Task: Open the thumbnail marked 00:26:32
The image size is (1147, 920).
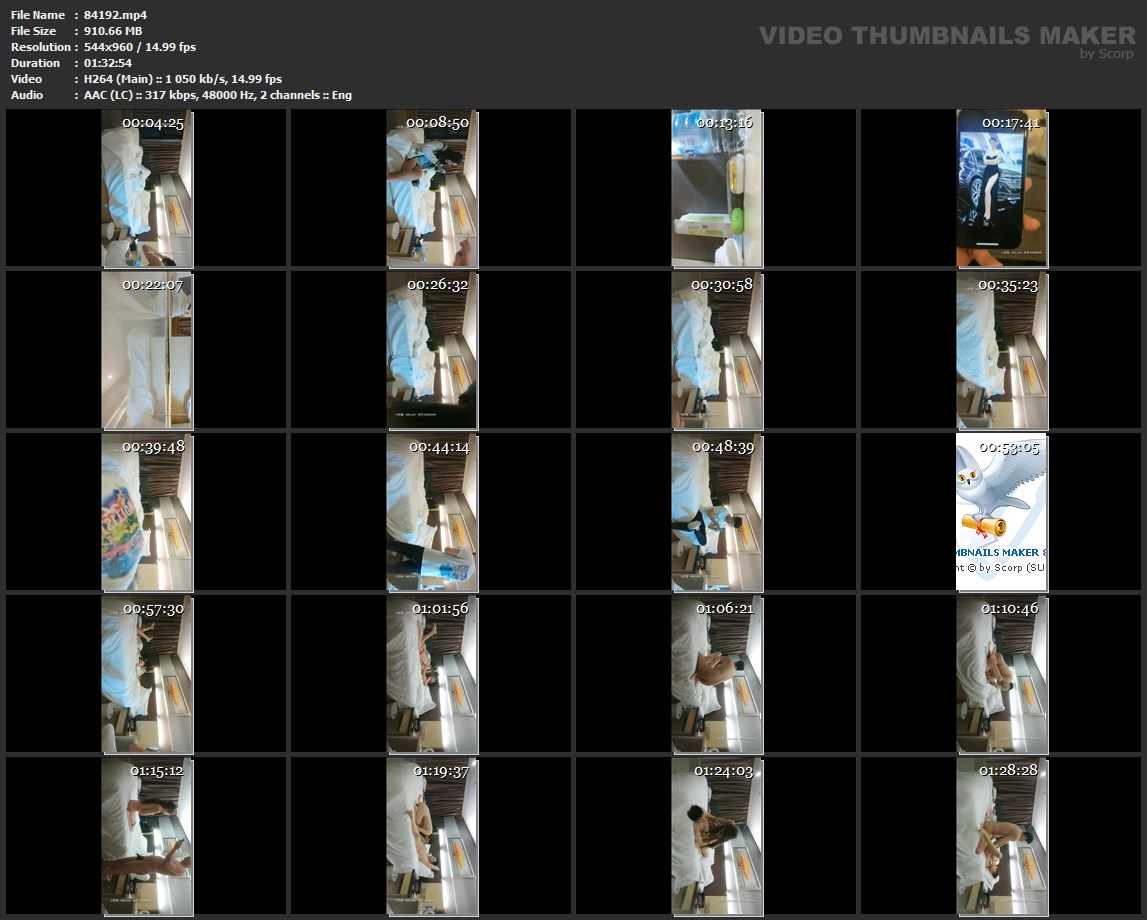Action: point(432,351)
